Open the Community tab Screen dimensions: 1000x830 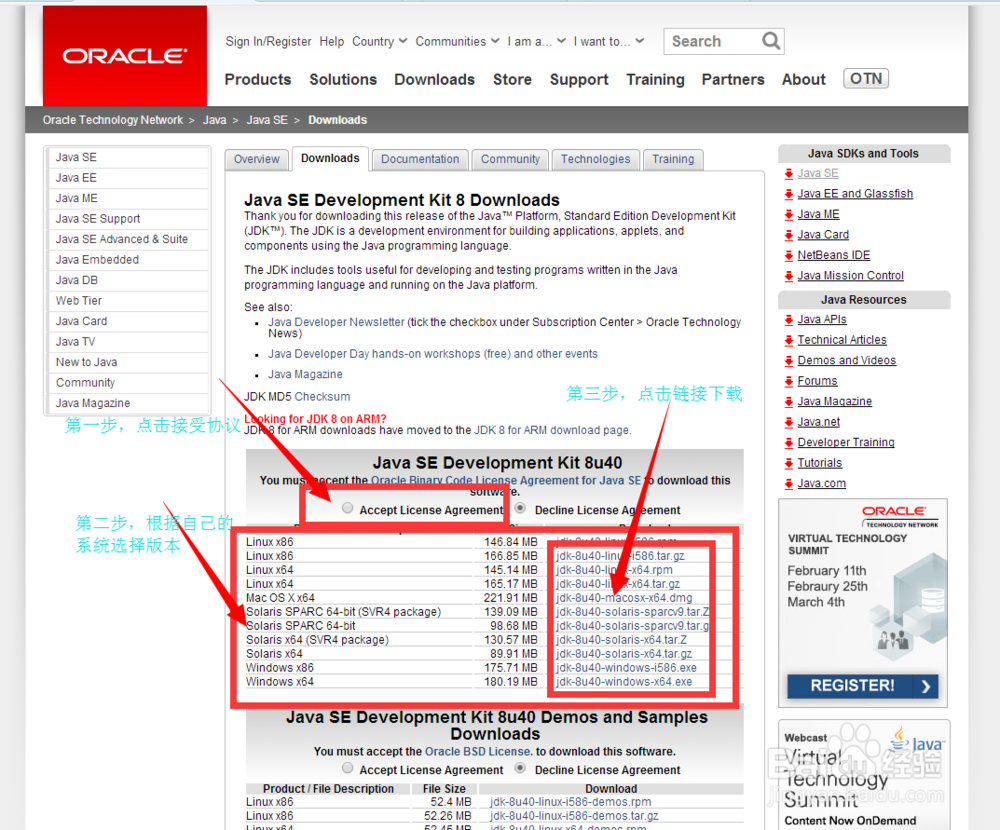(x=510, y=159)
